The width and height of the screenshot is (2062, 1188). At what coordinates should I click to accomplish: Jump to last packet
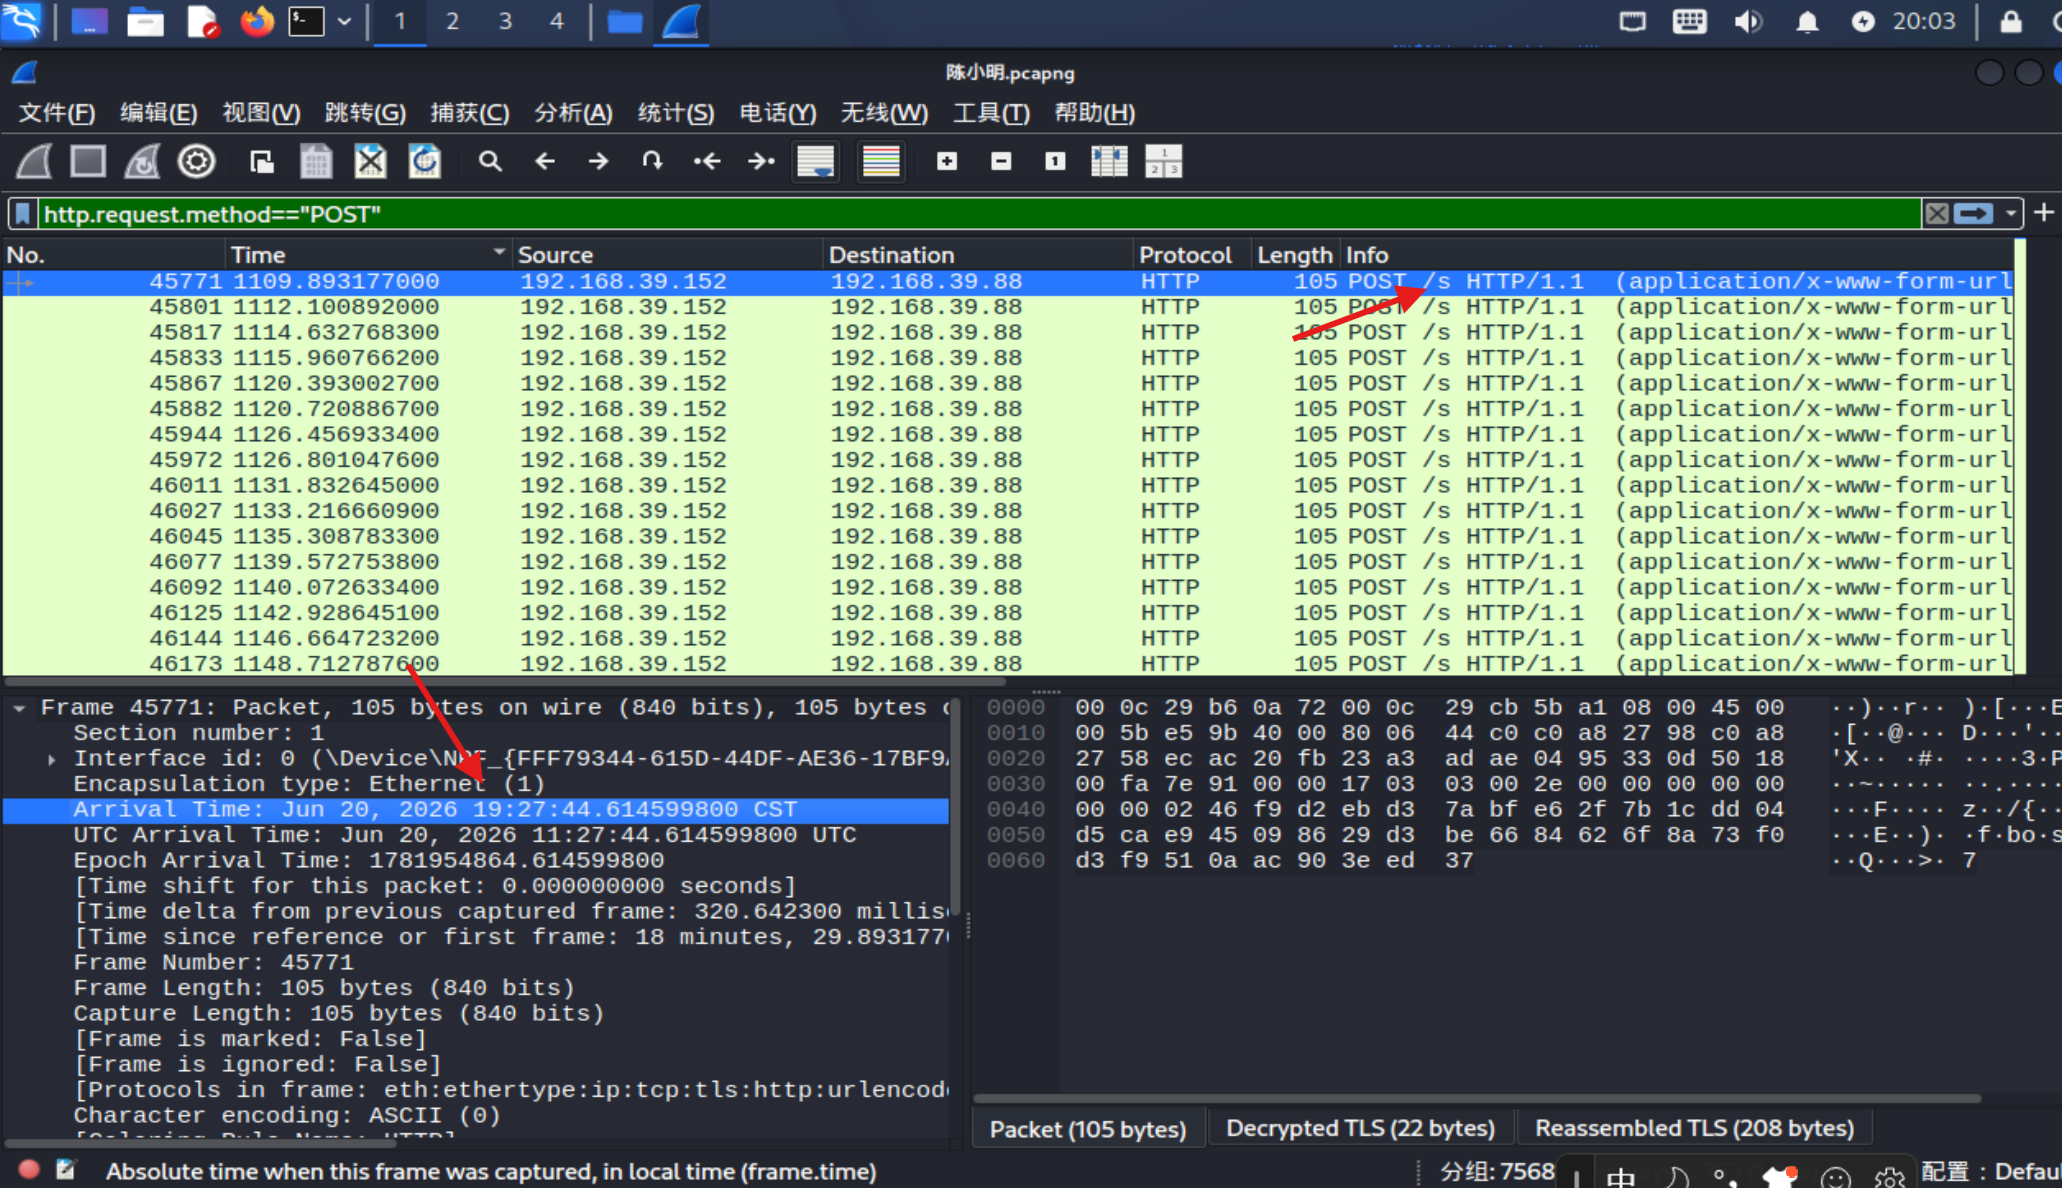[761, 161]
